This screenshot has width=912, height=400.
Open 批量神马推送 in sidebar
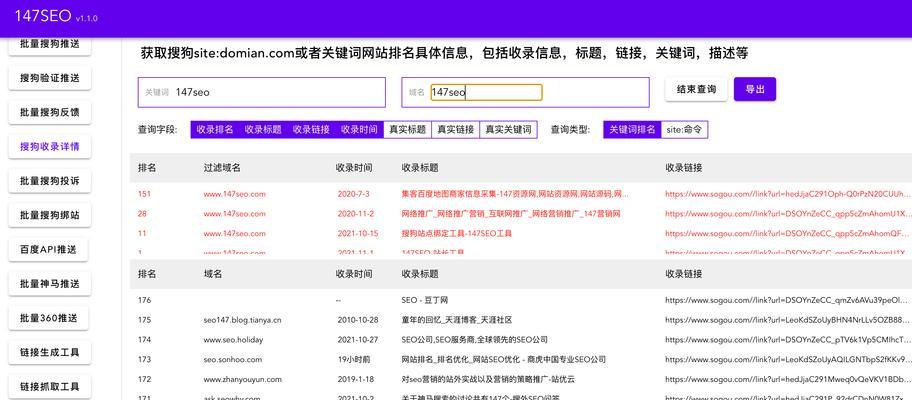tap(49, 284)
